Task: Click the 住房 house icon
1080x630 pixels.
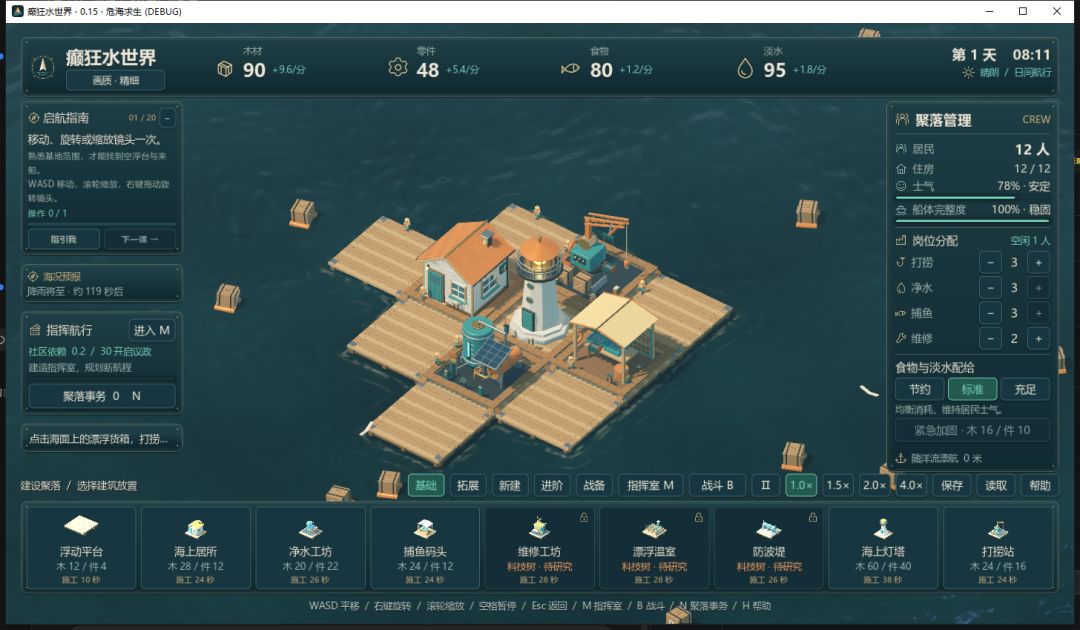Action: coord(901,169)
